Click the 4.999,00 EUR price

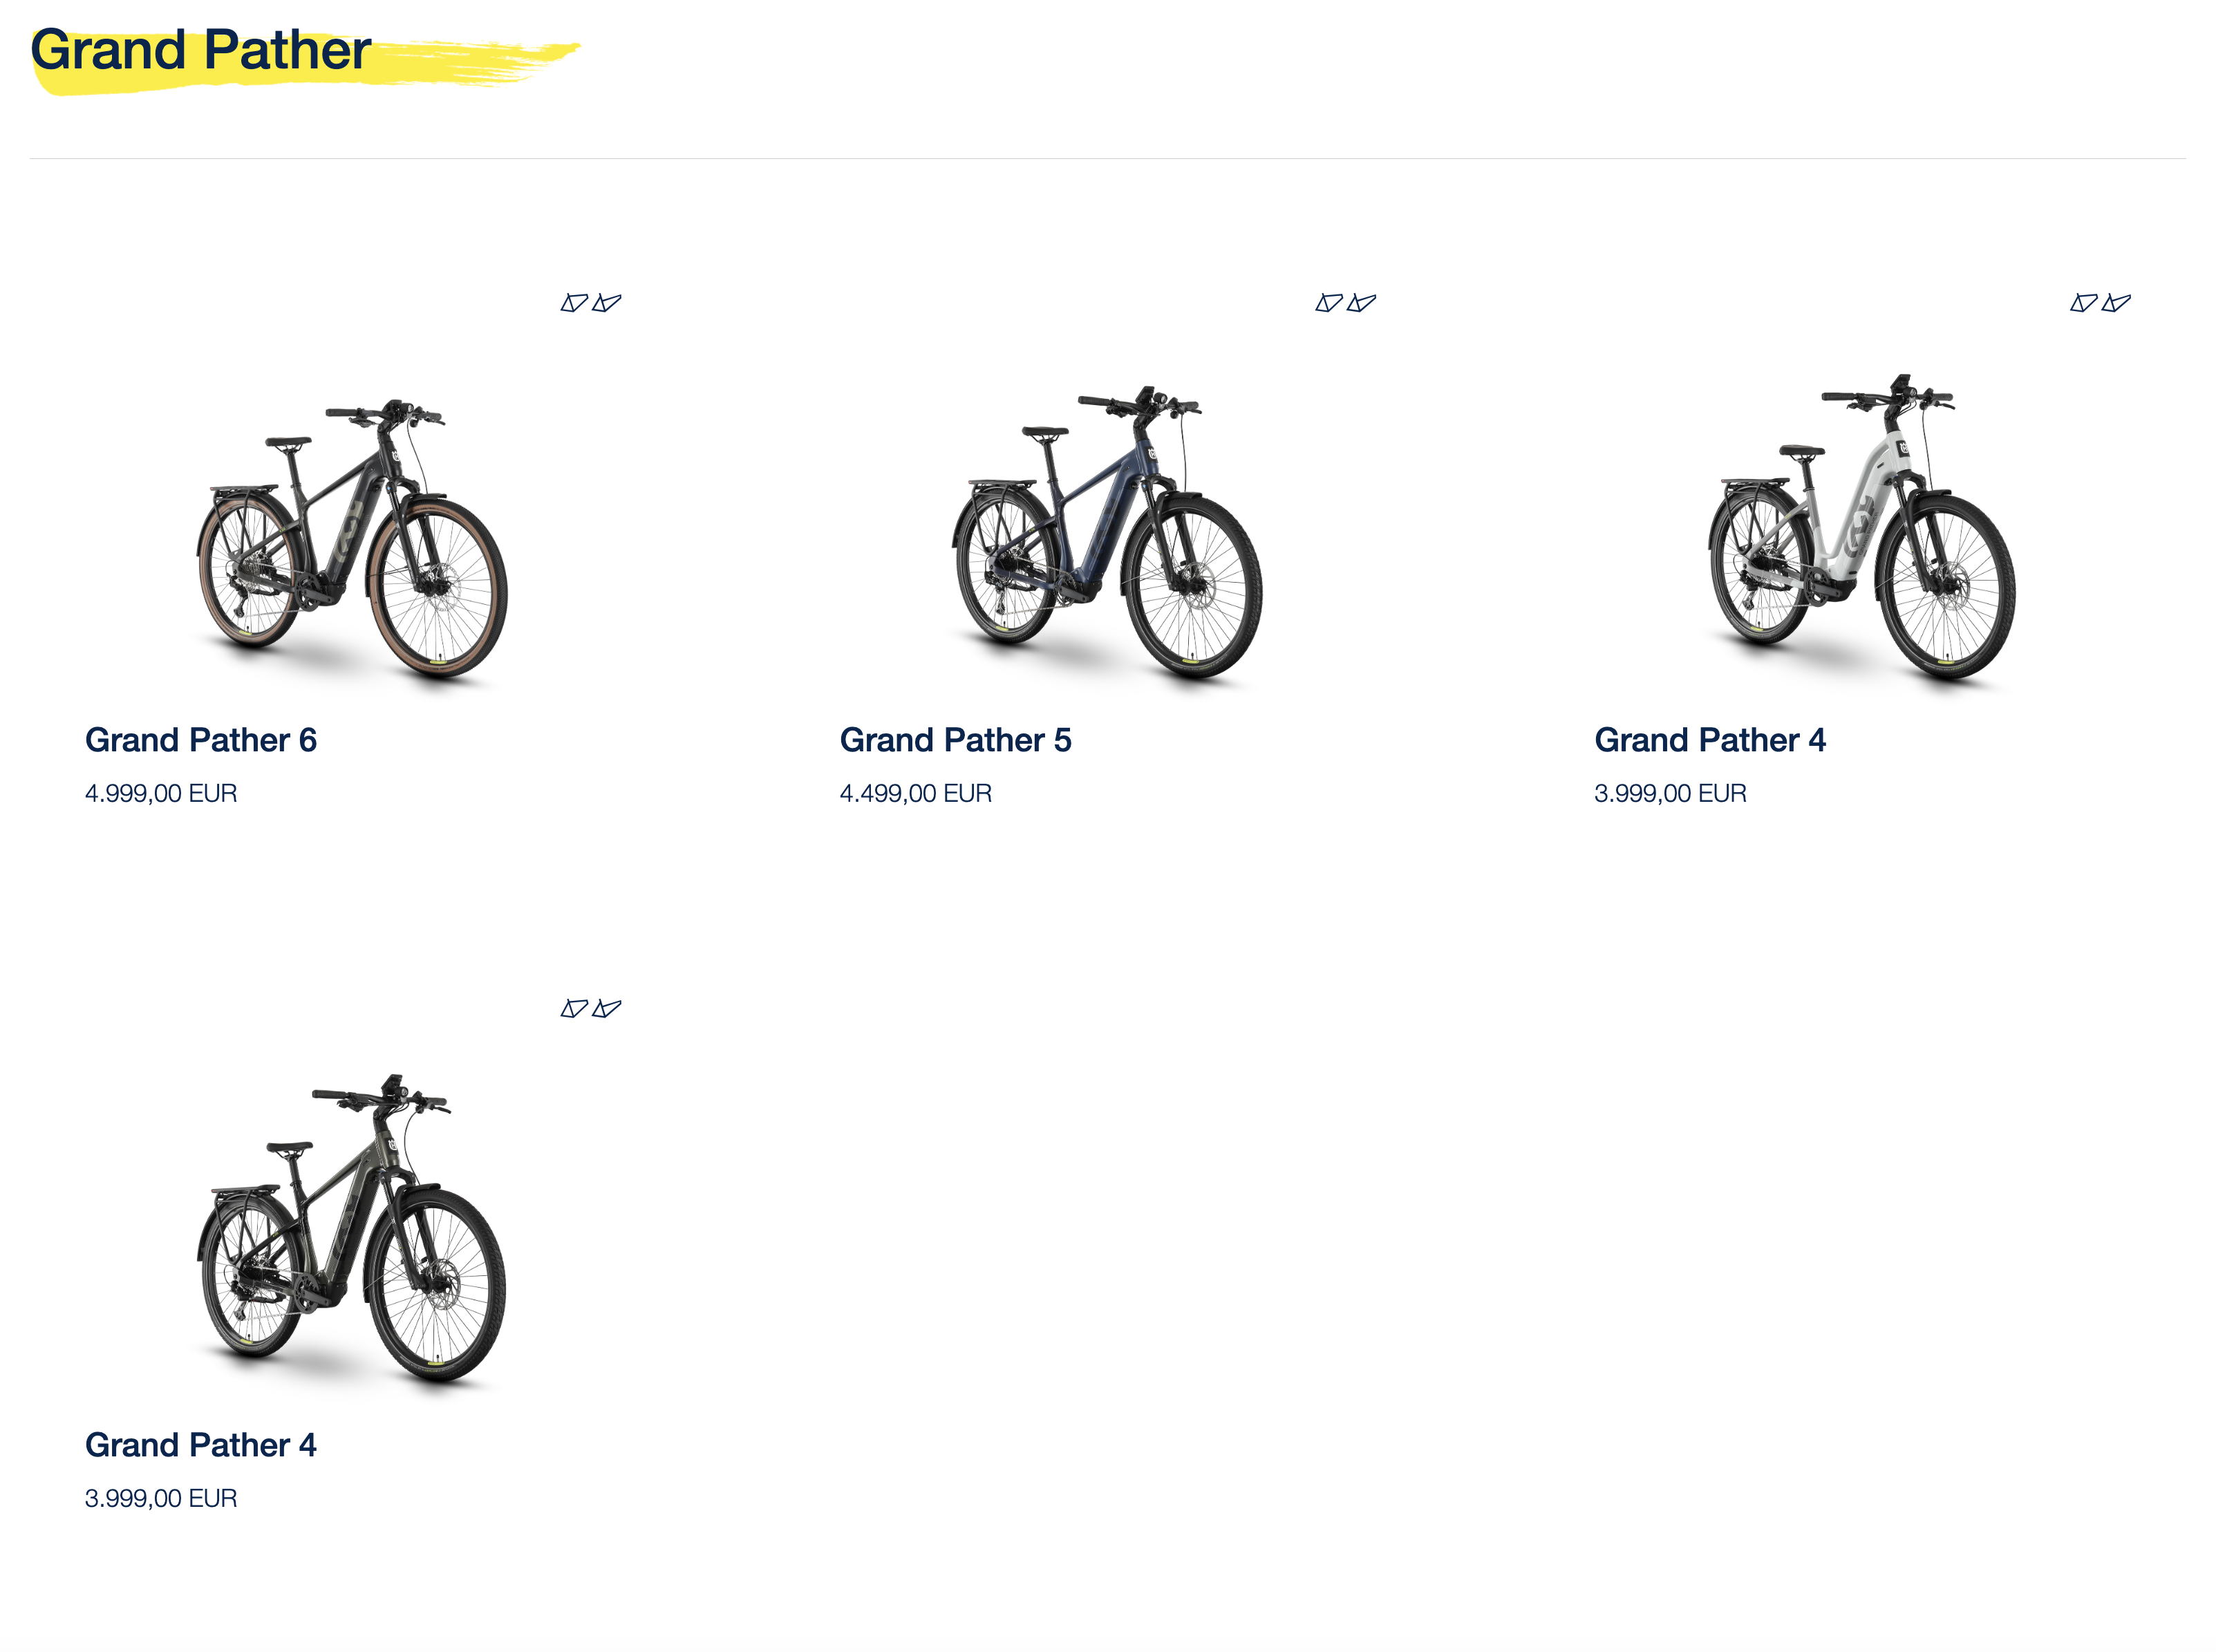click(x=161, y=793)
